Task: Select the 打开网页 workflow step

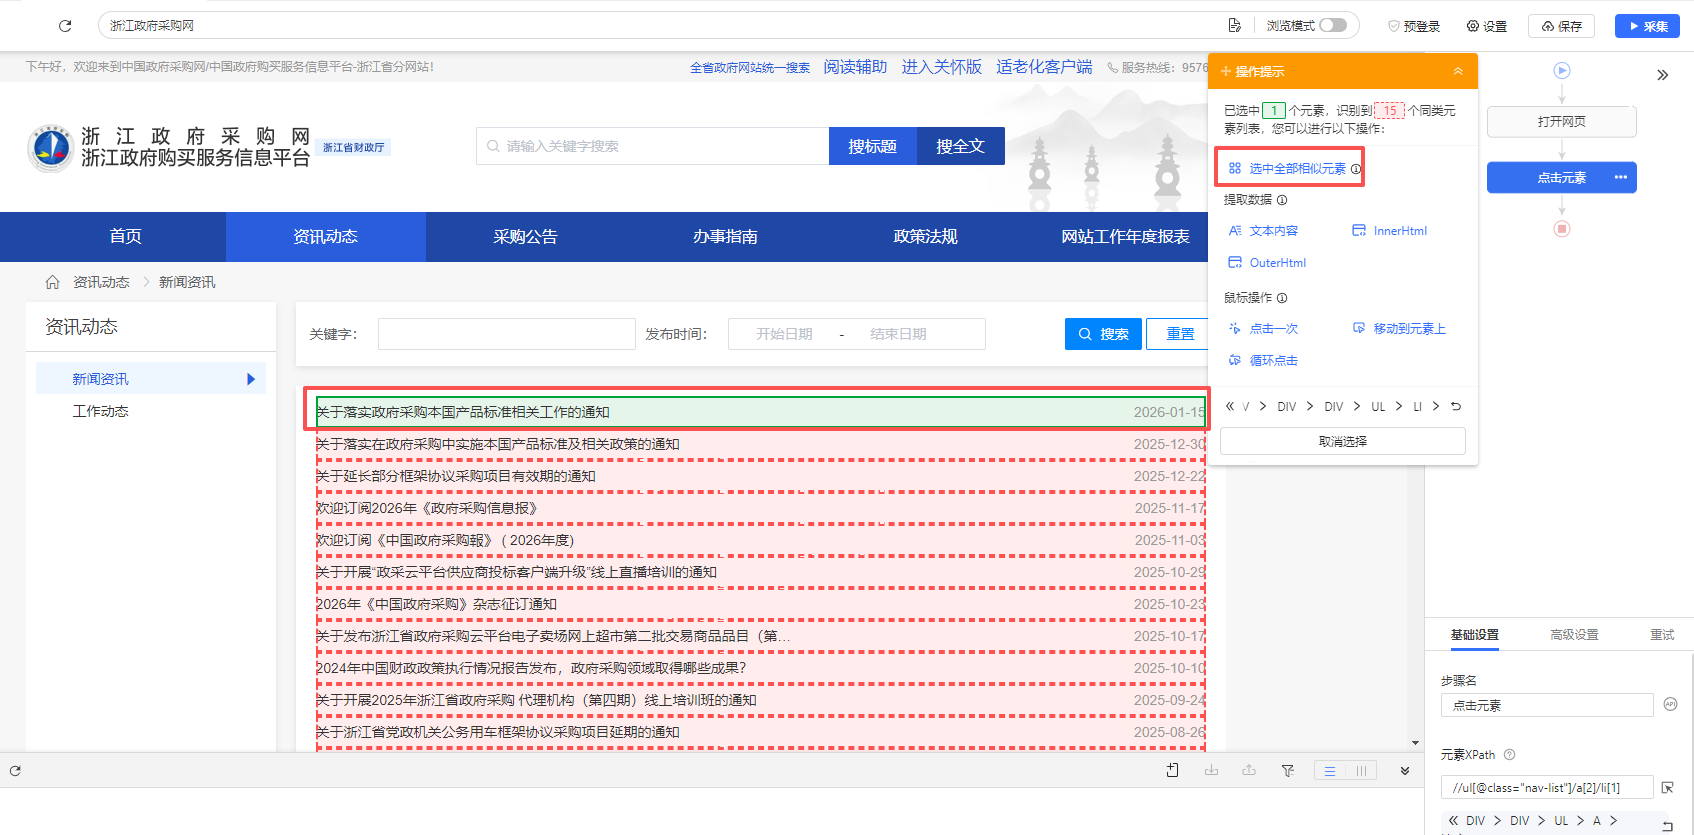Action: tap(1562, 121)
